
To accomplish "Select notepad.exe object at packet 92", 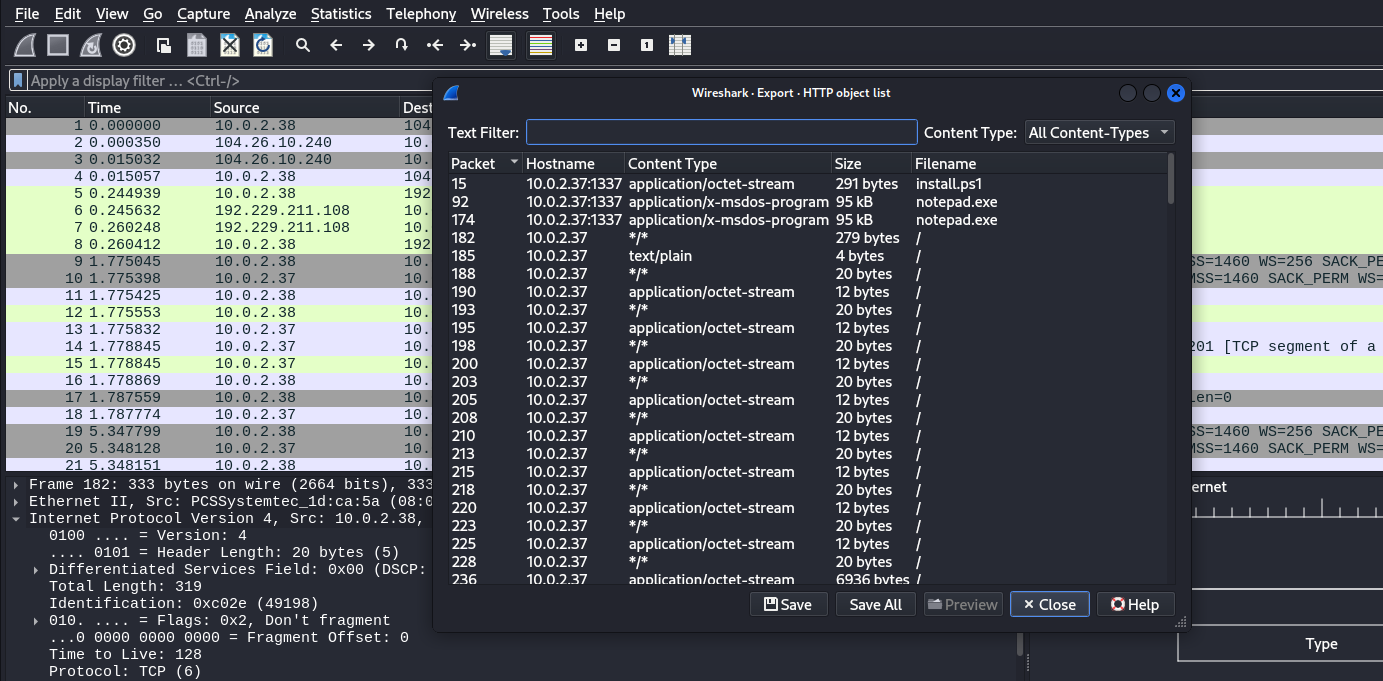I will tap(807, 202).
